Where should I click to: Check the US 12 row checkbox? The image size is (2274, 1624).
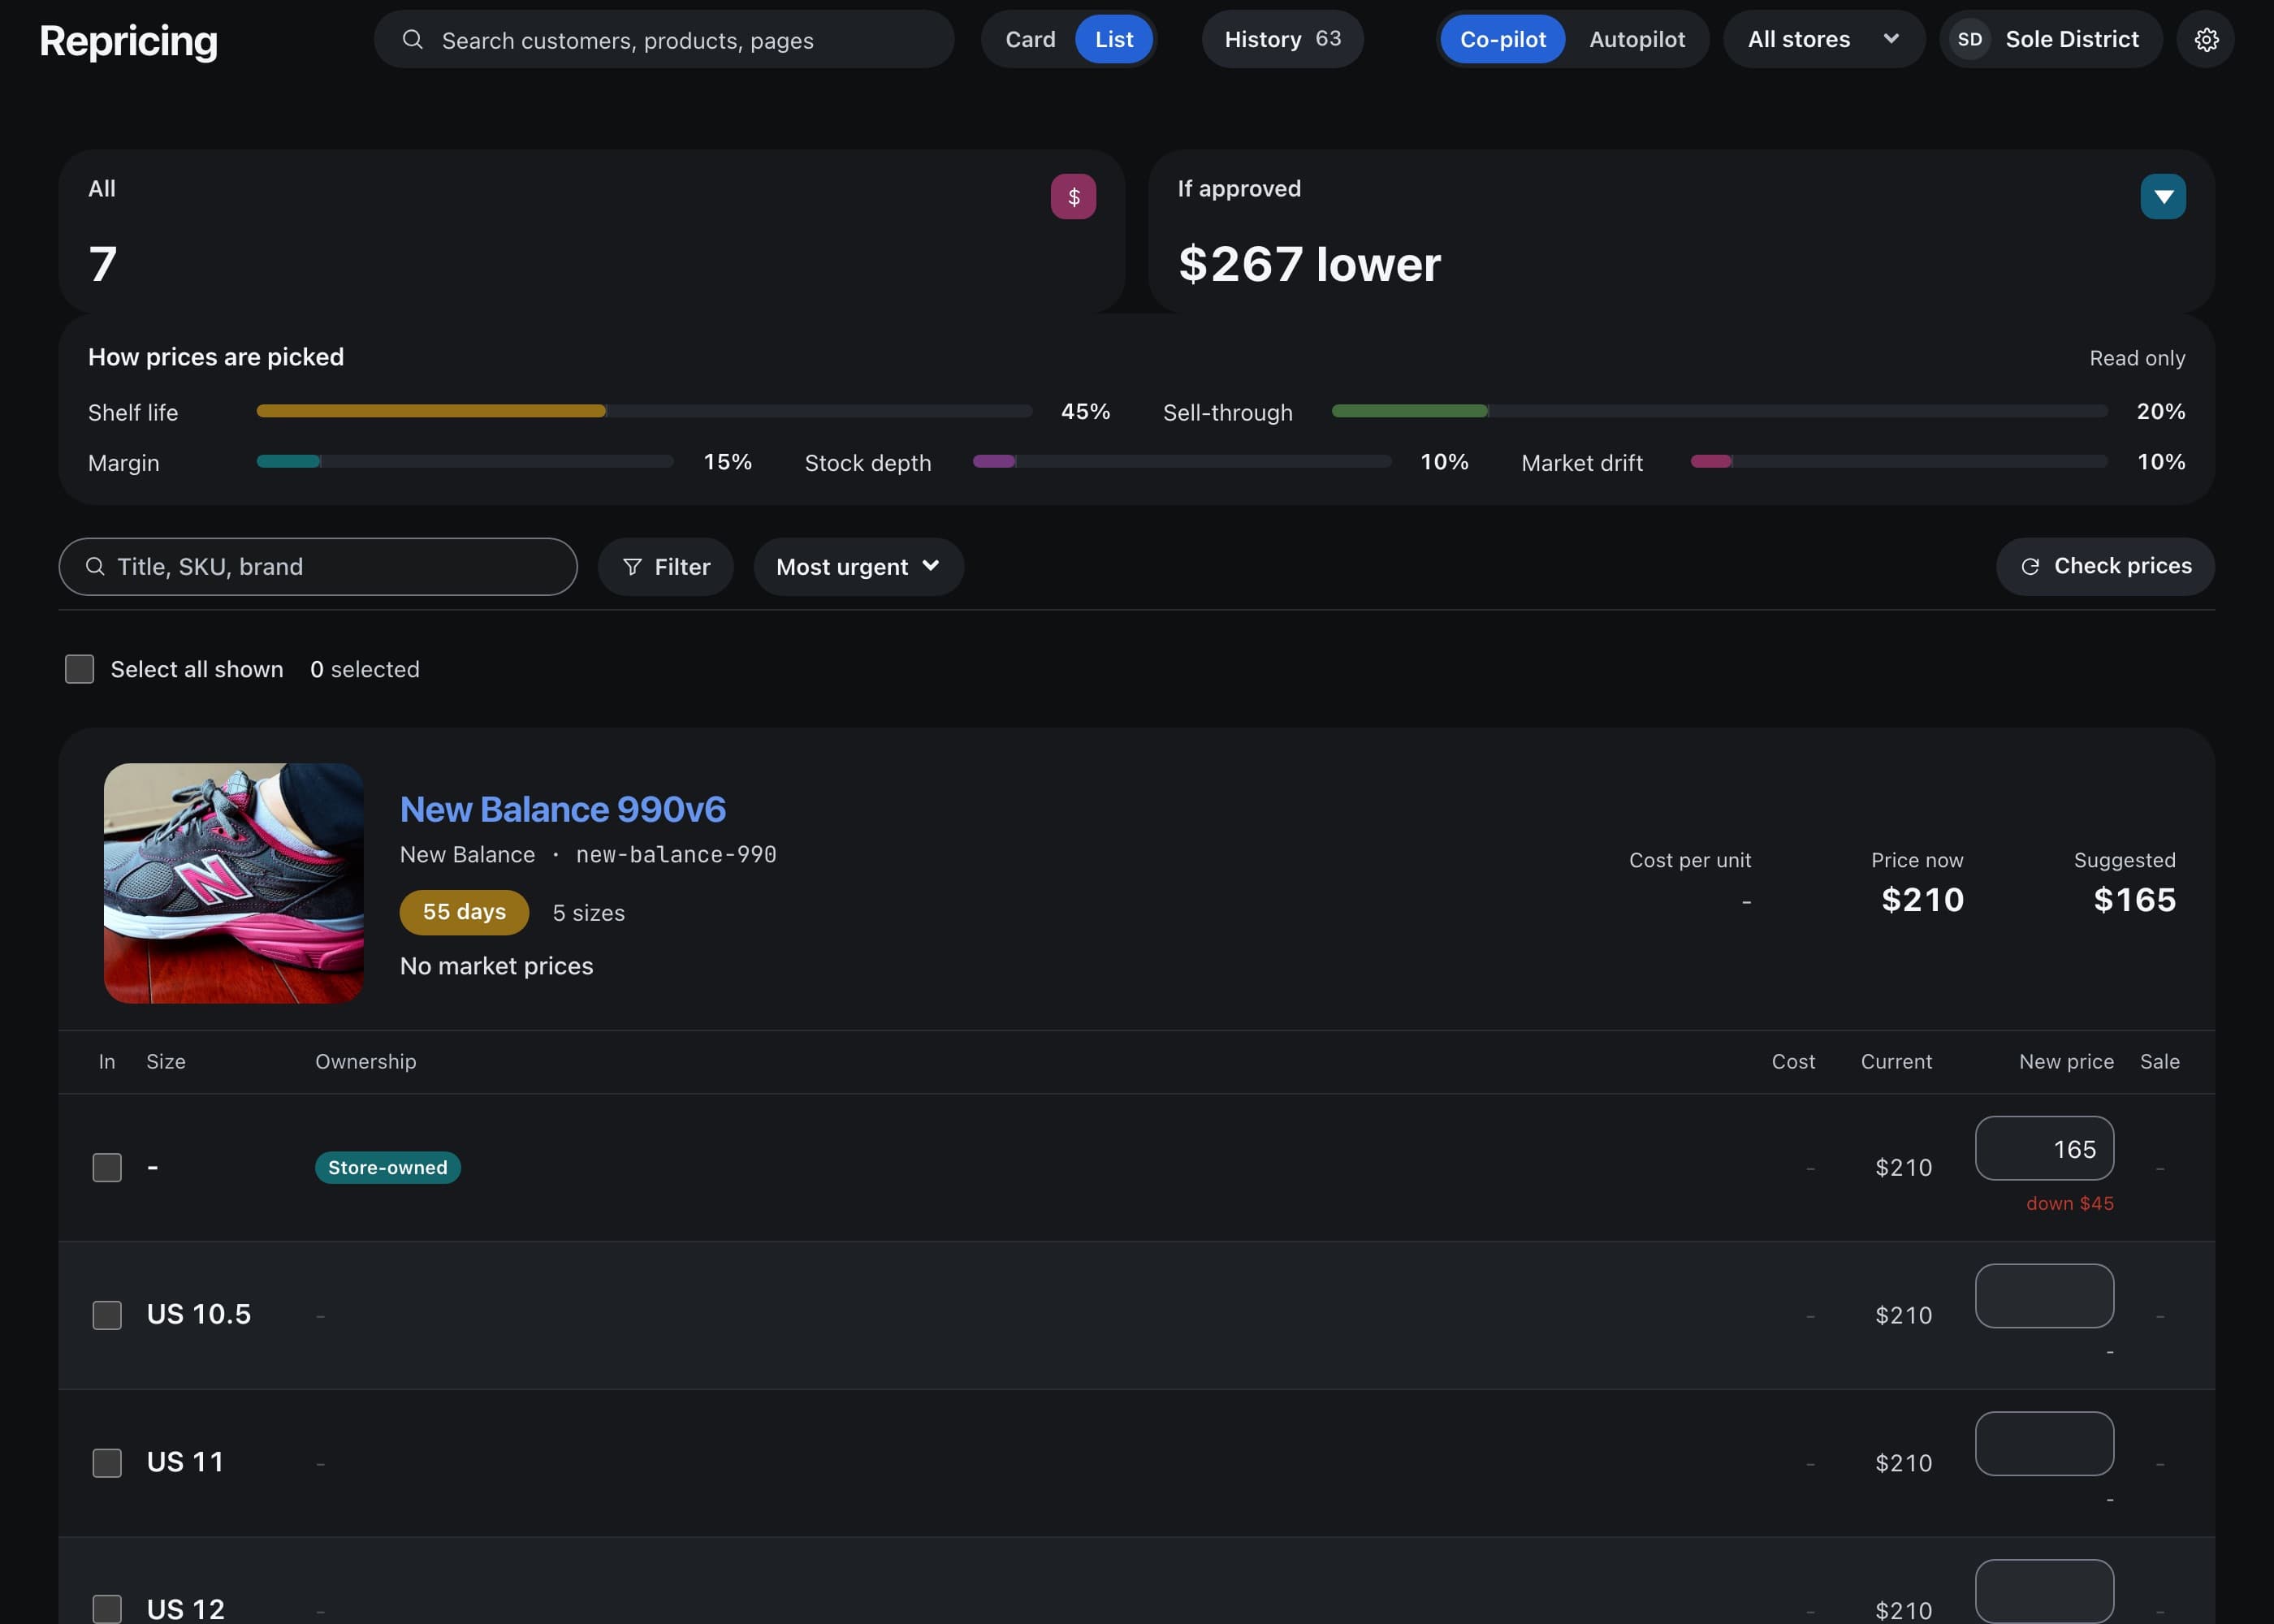coord(107,1609)
